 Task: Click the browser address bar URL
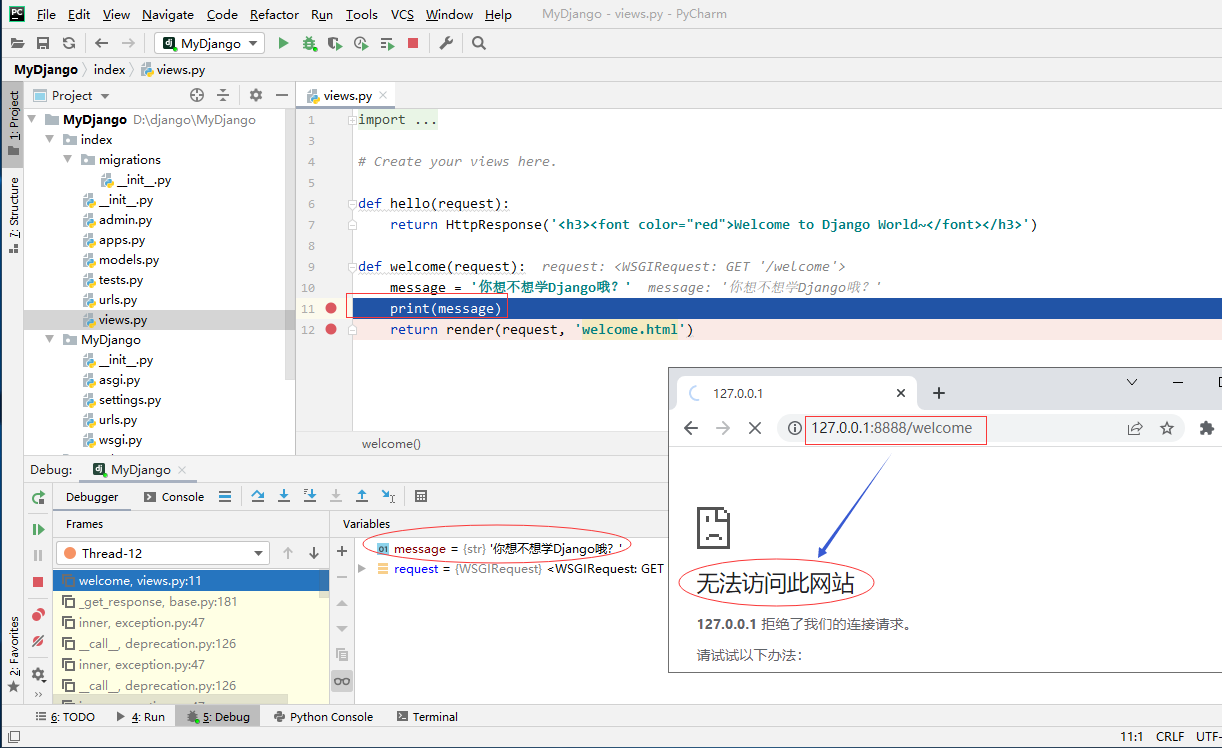click(892, 428)
